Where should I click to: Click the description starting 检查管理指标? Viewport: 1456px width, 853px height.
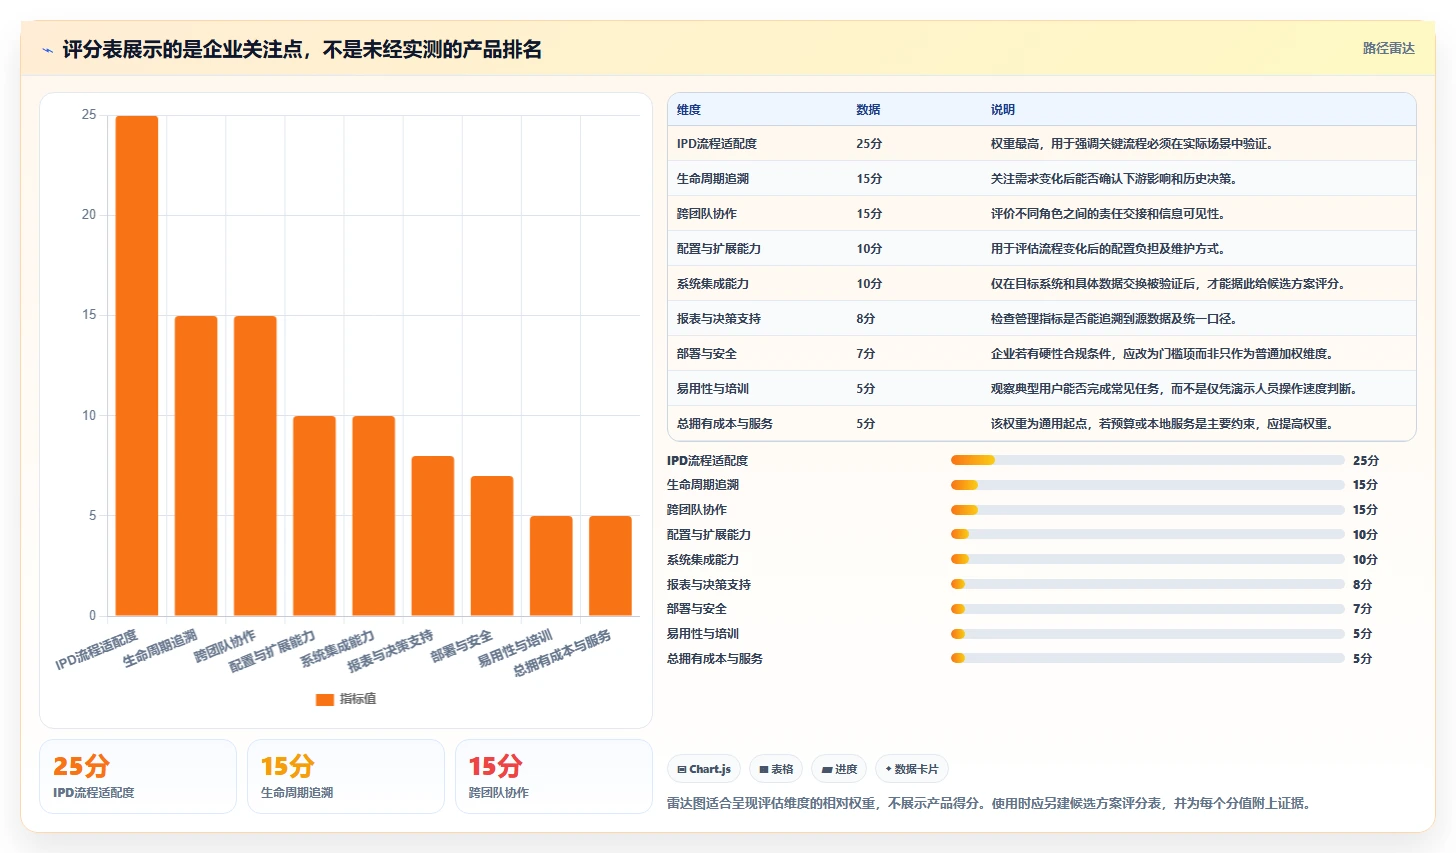[x=1115, y=319]
